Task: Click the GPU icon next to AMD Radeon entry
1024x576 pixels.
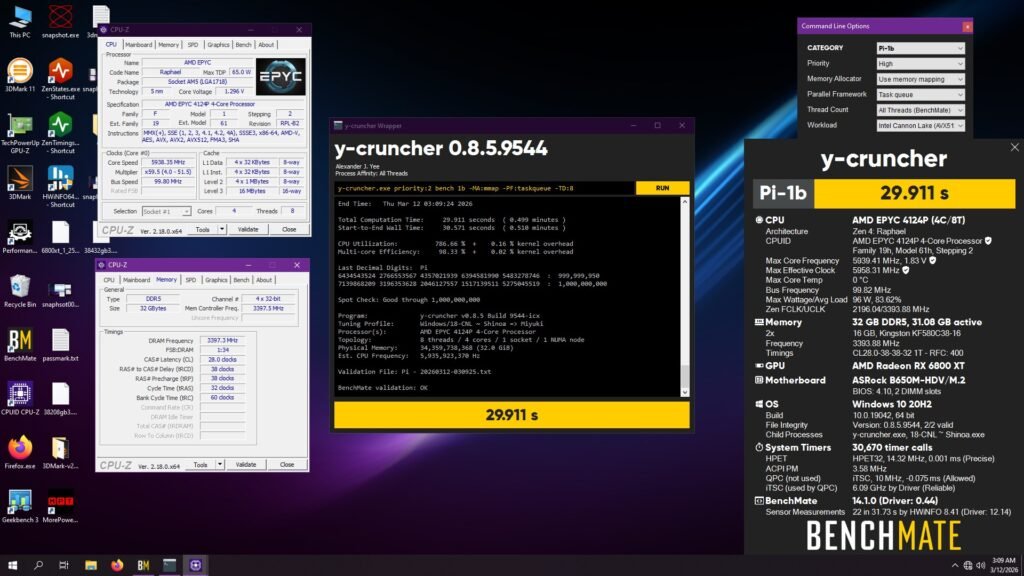Action: coord(757,366)
